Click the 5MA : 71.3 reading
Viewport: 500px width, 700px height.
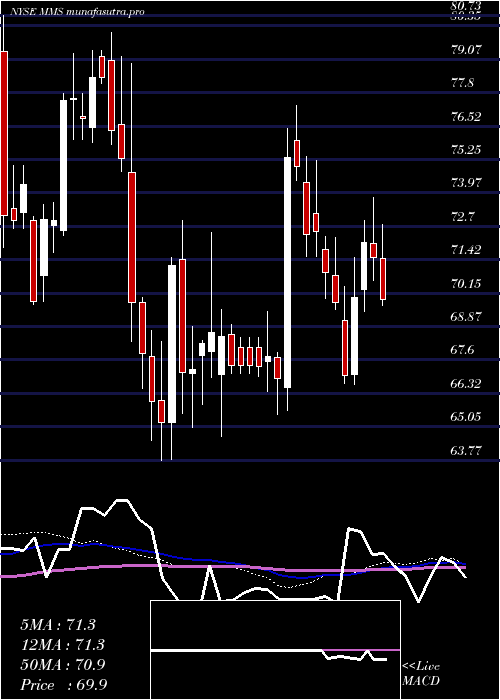58,625
